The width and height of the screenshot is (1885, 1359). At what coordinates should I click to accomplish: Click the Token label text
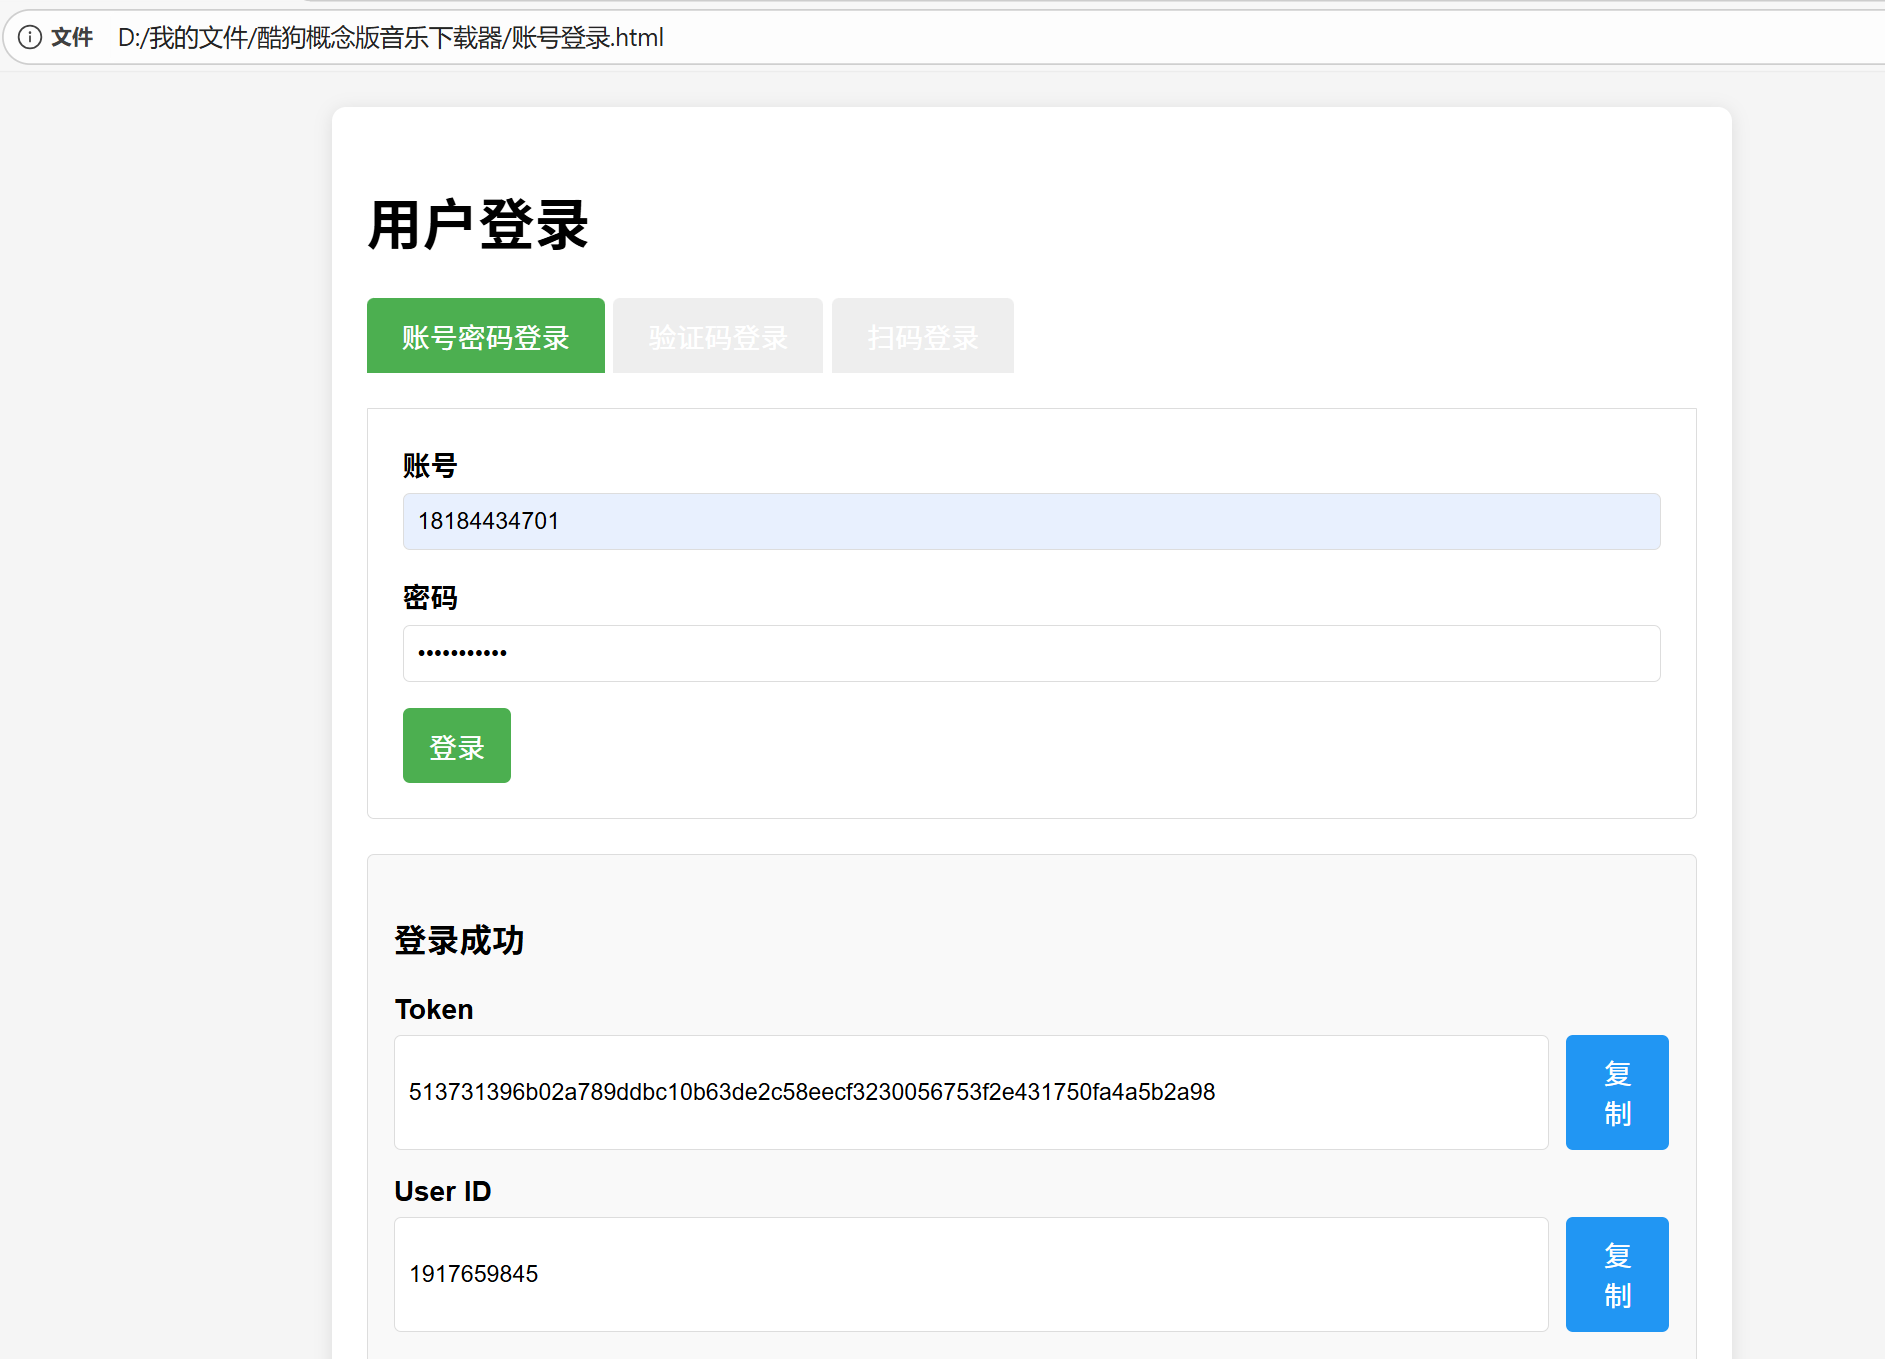pos(434,1010)
